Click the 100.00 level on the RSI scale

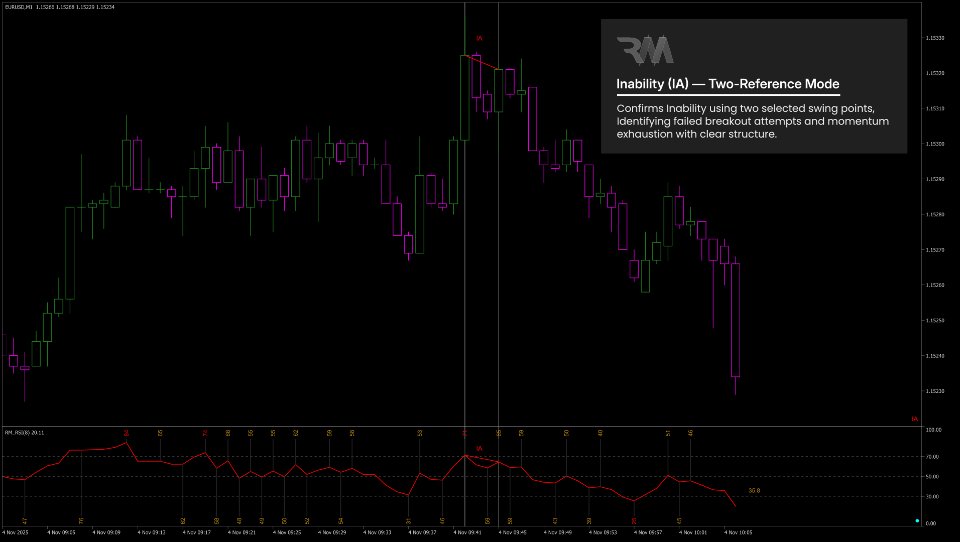pos(933,430)
